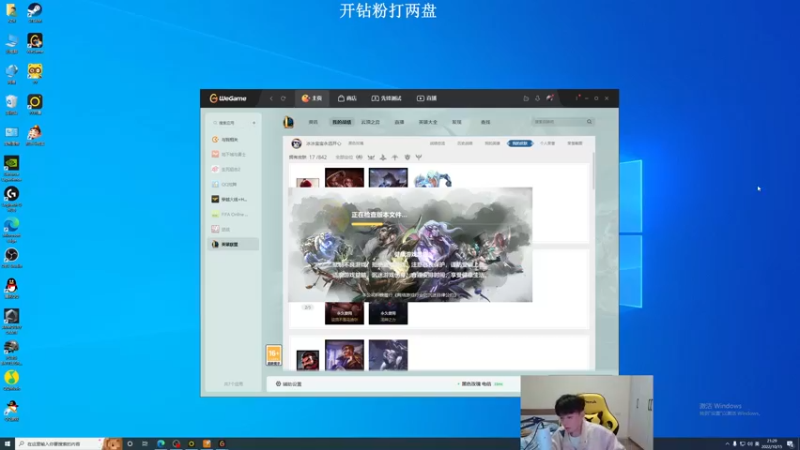The height and width of the screenshot is (450, 800).
Task: Open Task View on taskbar
Action: (145, 444)
